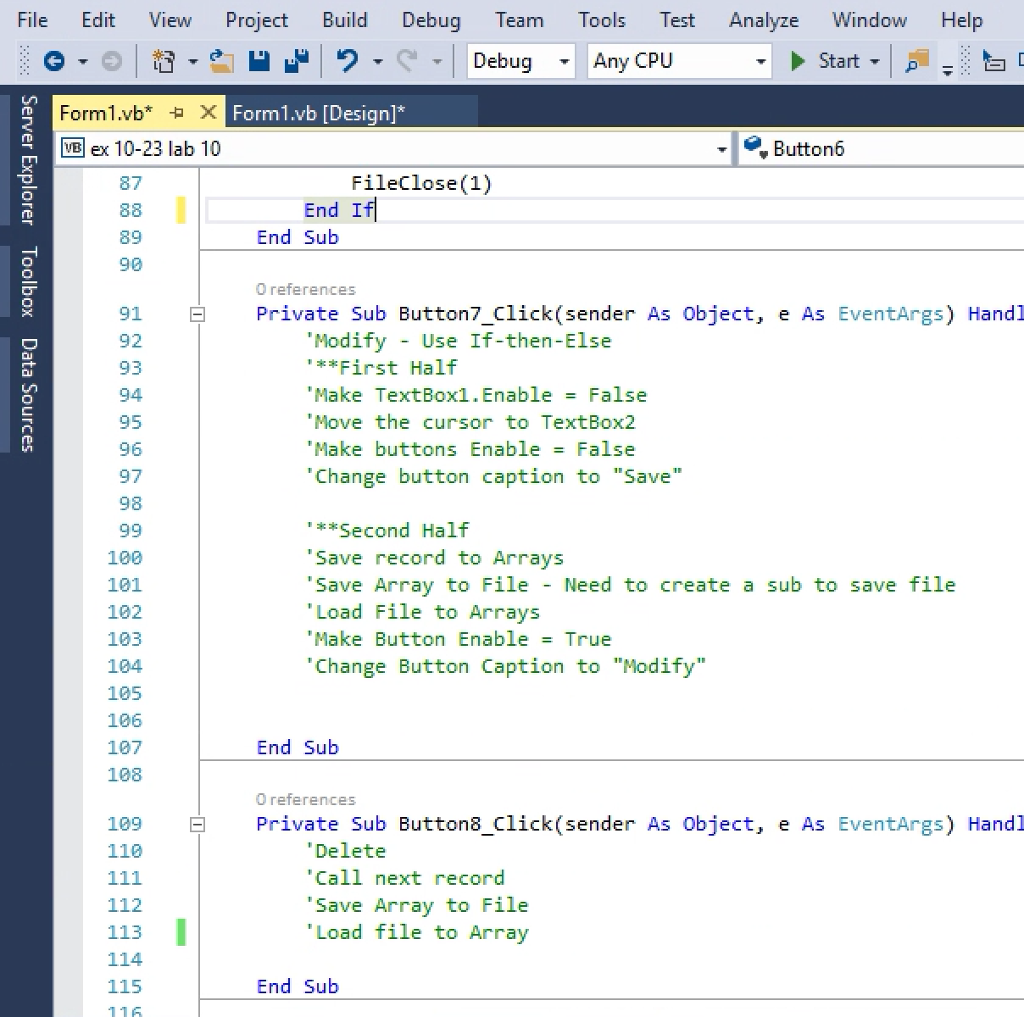This screenshot has width=1024, height=1017.
Task: Close the Form1.vb tab
Action: coord(208,113)
